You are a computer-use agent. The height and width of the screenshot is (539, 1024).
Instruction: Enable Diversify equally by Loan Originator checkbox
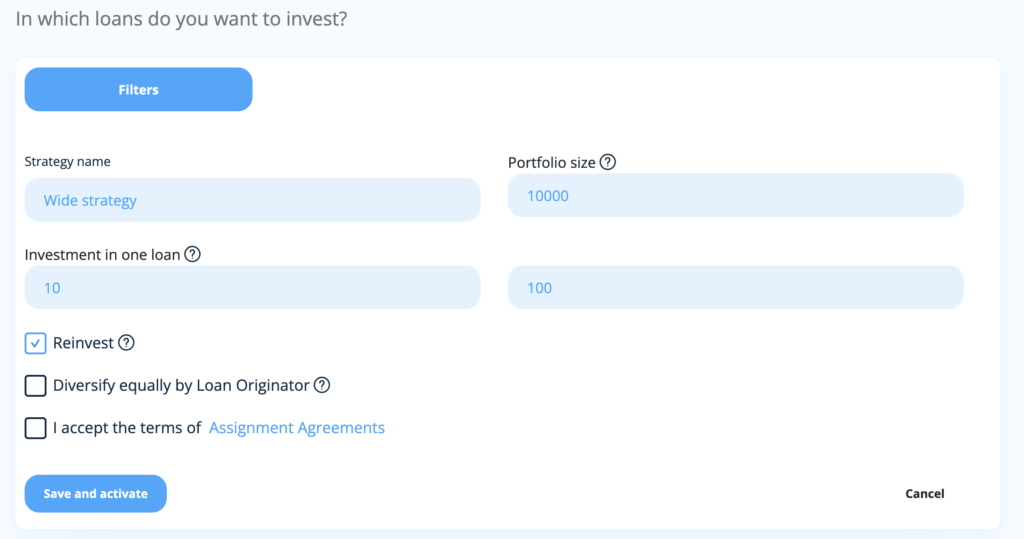[x=35, y=385]
